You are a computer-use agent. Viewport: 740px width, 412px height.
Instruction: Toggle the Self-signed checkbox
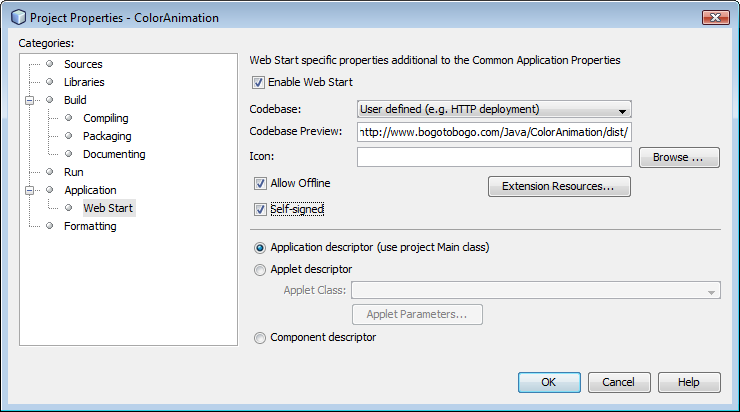point(260,209)
